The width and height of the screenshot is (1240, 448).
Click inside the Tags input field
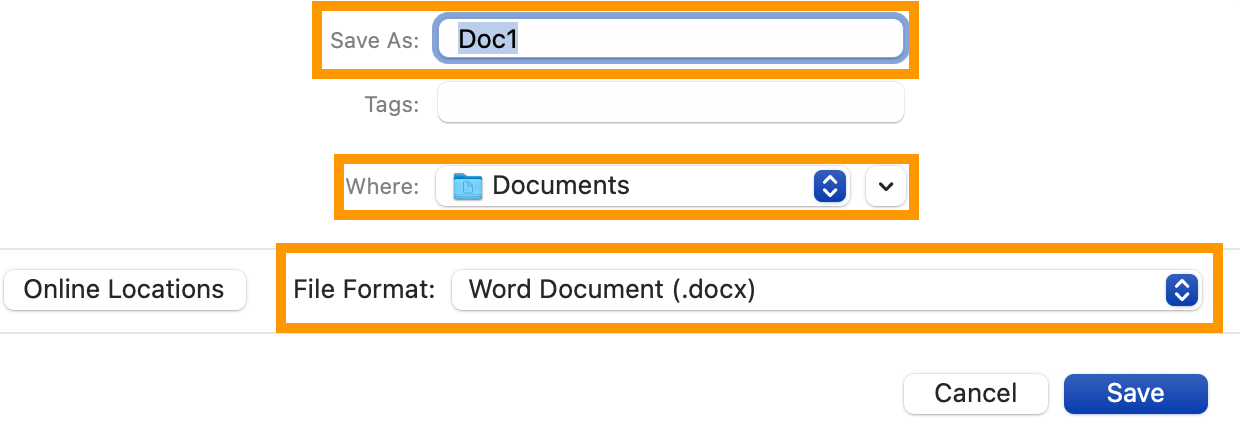(x=670, y=103)
